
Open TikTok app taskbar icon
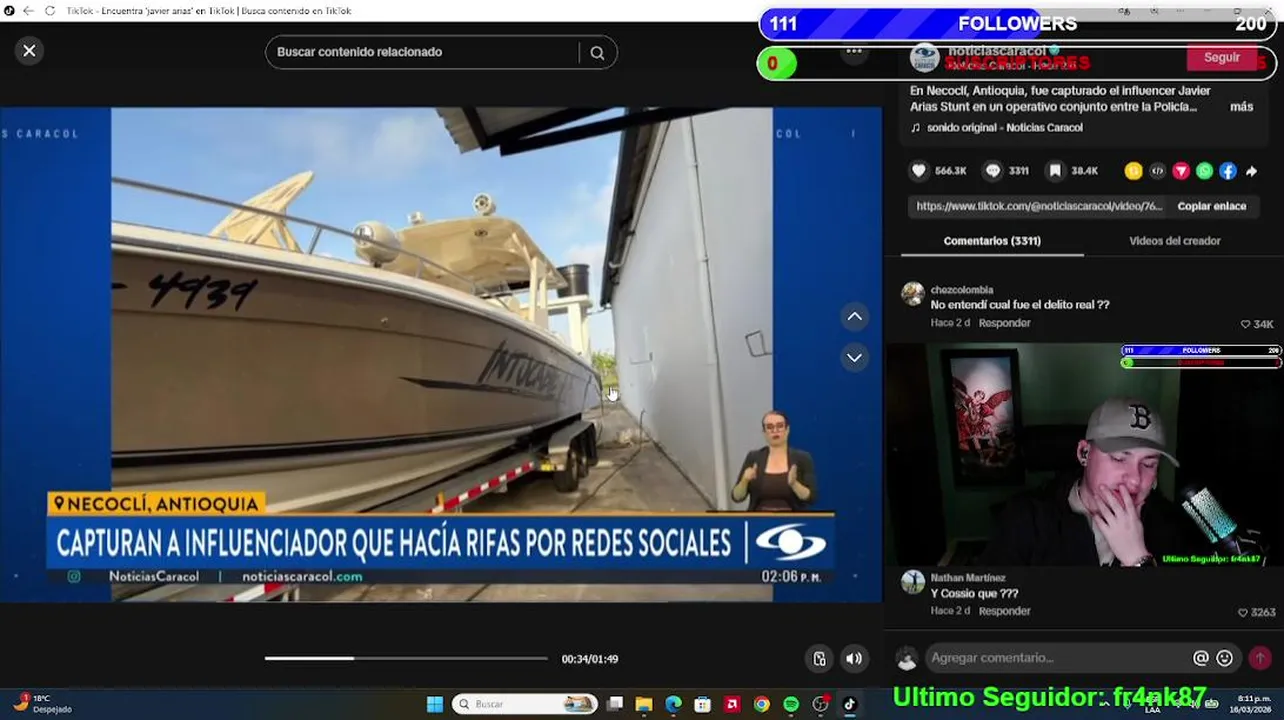click(x=850, y=704)
